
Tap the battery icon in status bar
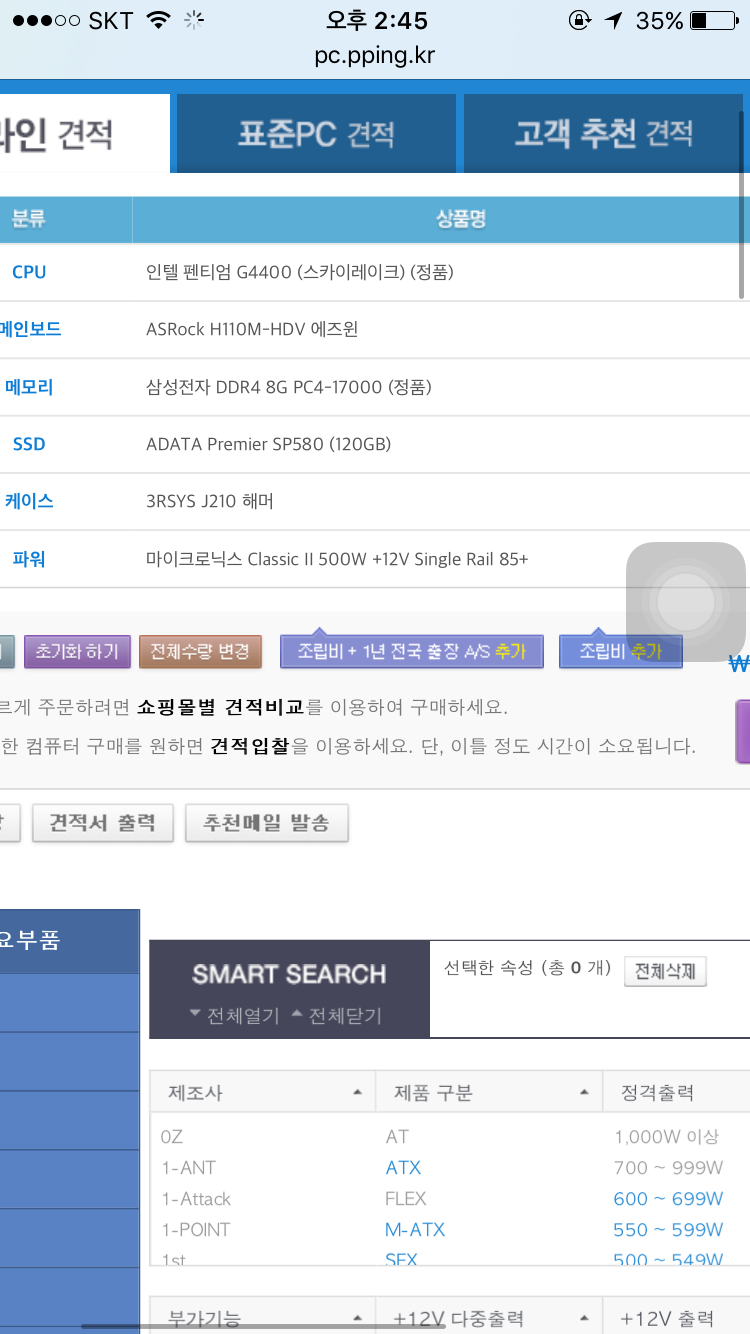tap(712, 21)
